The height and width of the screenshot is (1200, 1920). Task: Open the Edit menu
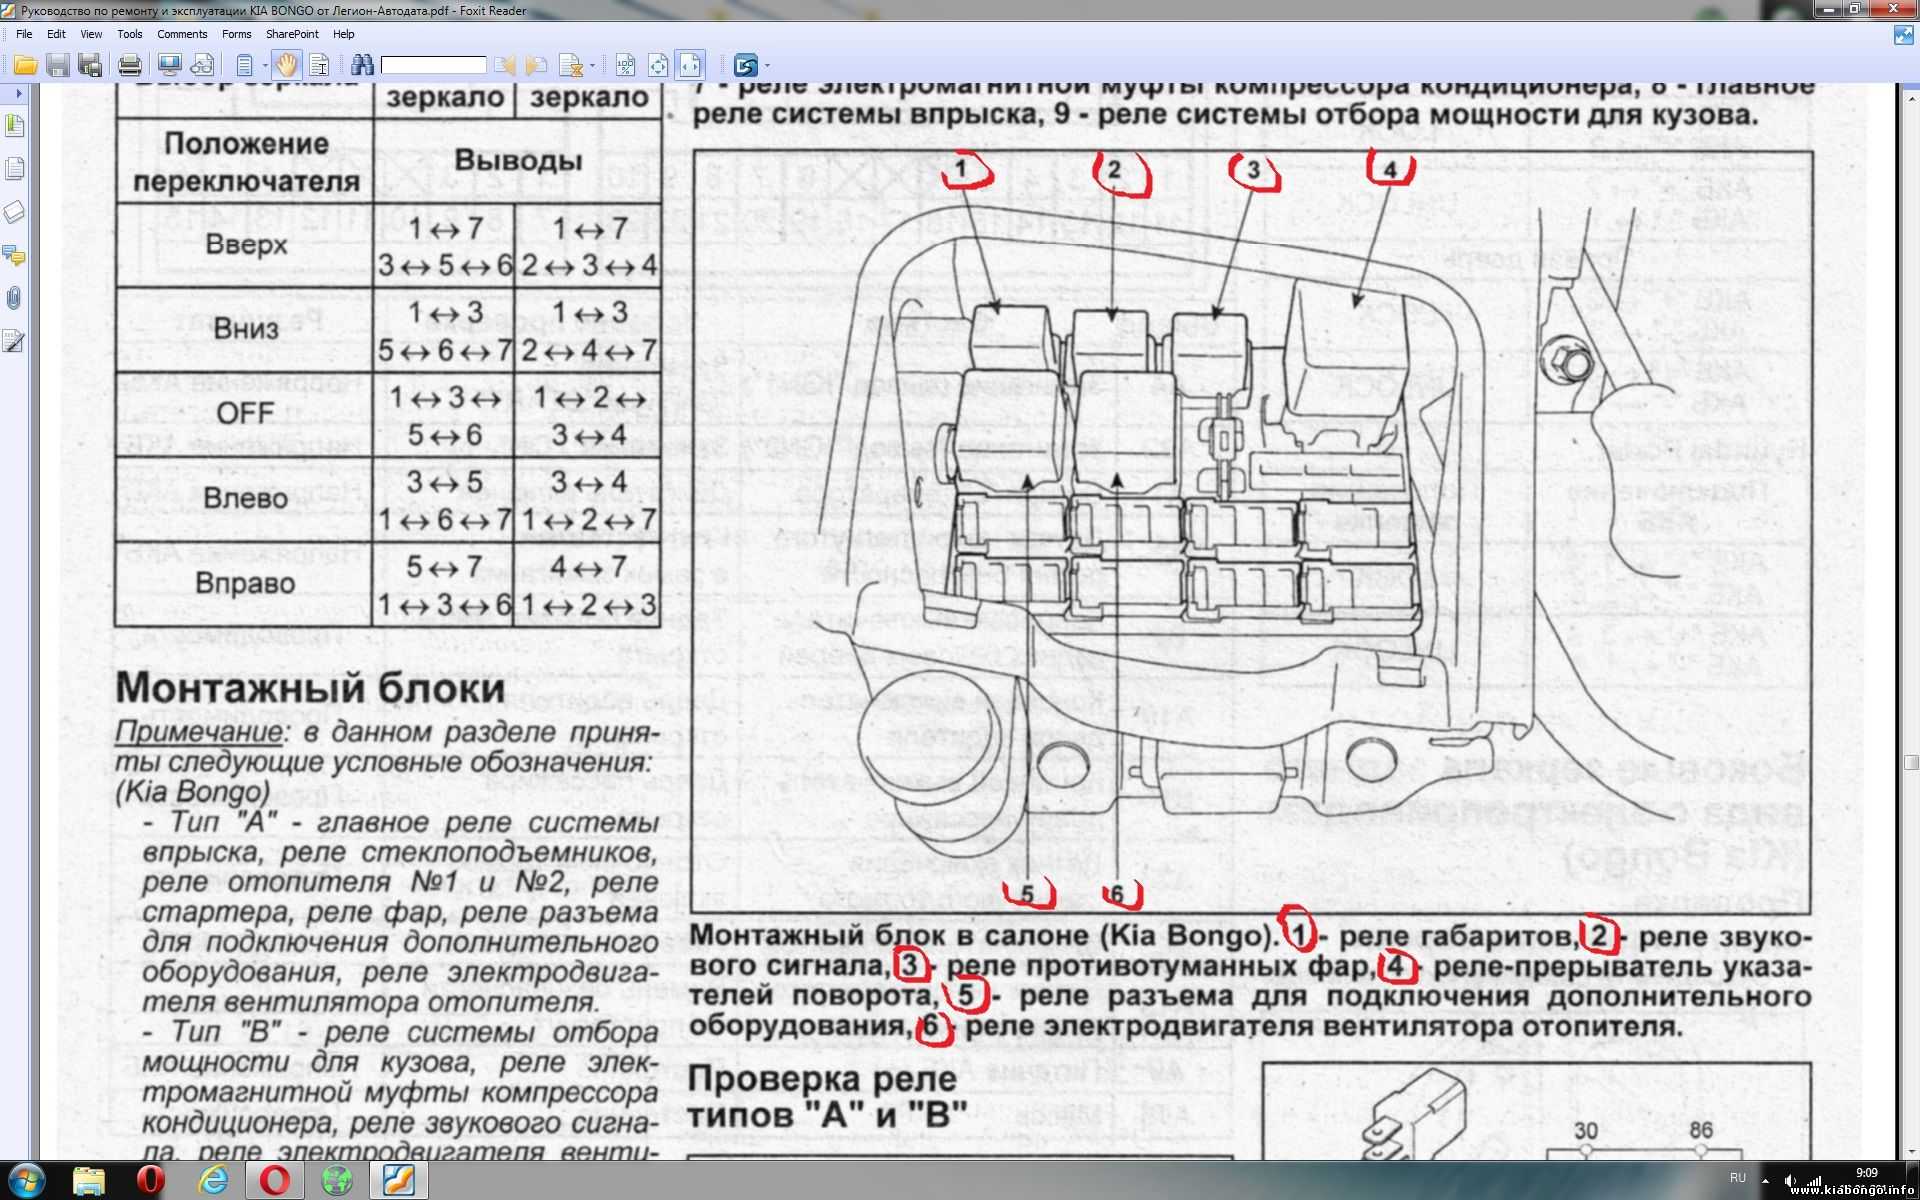pyautogui.click(x=56, y=34)
